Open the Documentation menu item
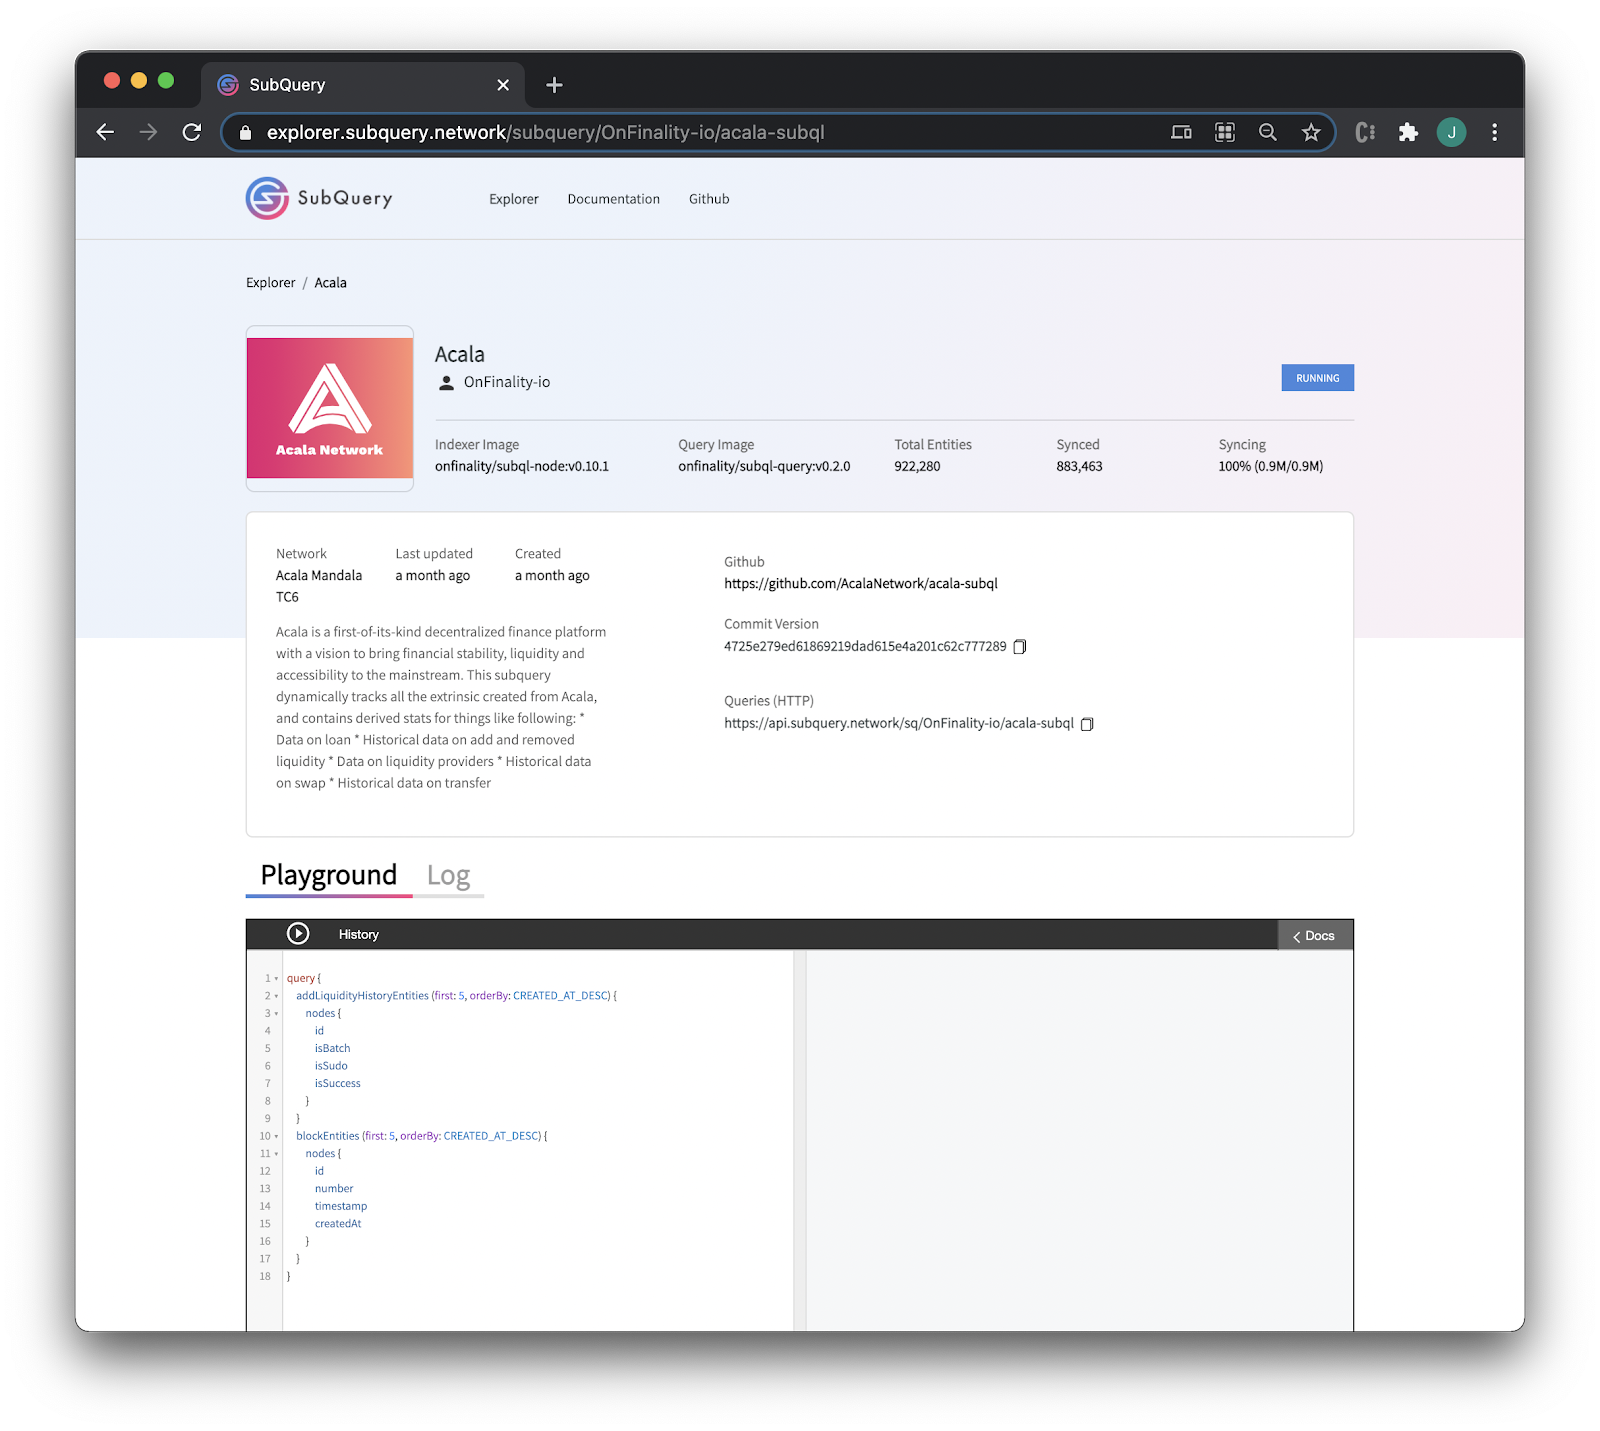The height and width of the screenshot is (1431, 1600). click(613, 199)
